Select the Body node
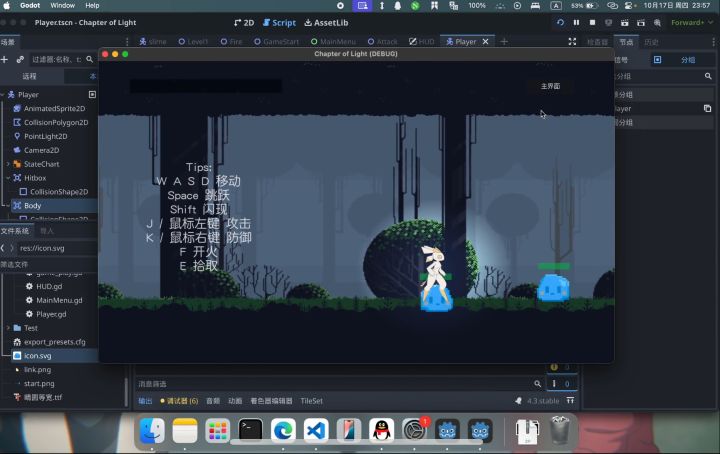 click(32, 206)
